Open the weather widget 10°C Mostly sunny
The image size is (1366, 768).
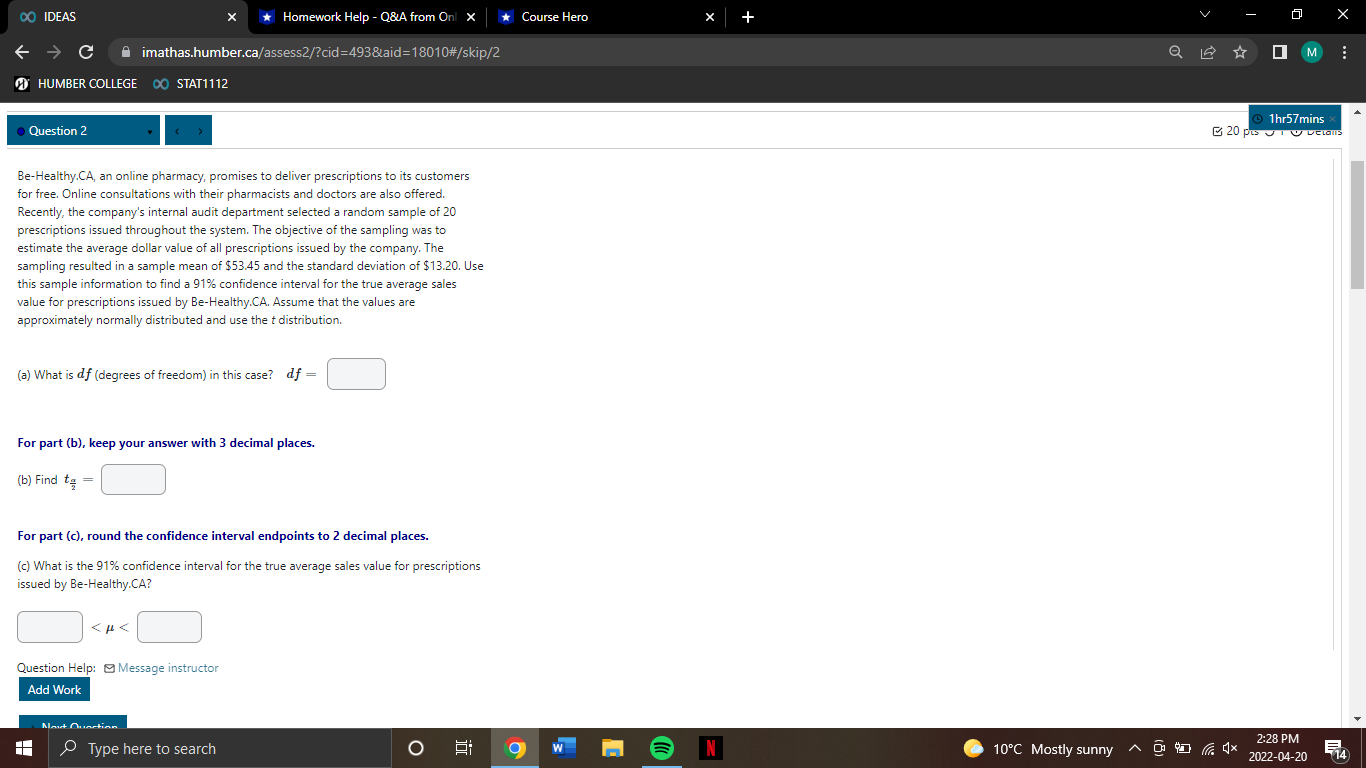[1038, 749]
